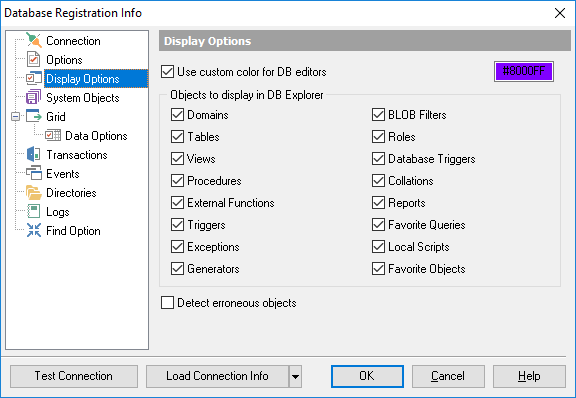Uncheck Local Scripts checkbox

378,247
